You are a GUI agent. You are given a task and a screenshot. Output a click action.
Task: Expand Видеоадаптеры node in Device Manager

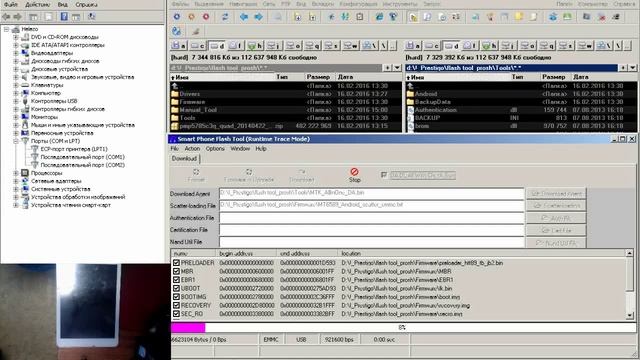[x=16, y=53]
